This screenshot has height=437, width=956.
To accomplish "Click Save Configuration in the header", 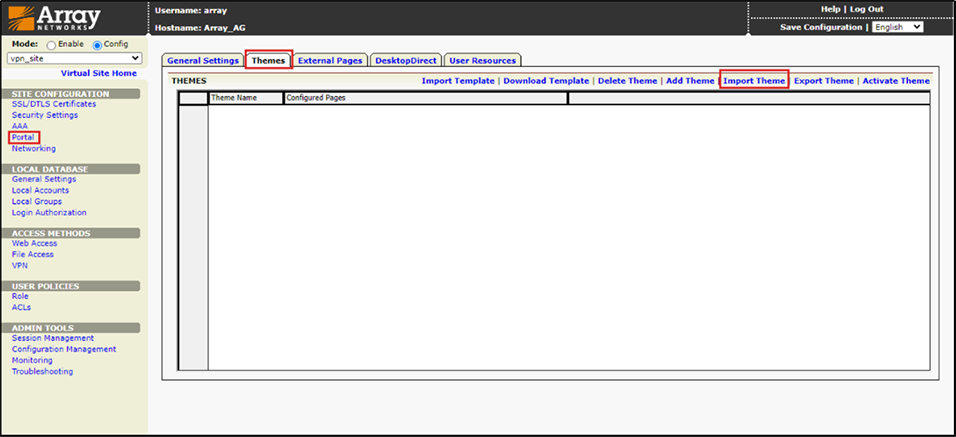I will tap(821, 27).
